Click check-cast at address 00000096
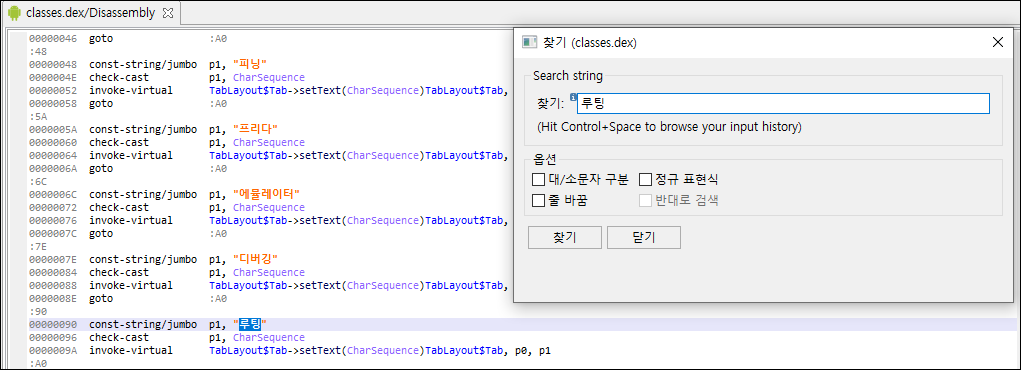The image size is (1021, 370). click(x=119, y=337)
